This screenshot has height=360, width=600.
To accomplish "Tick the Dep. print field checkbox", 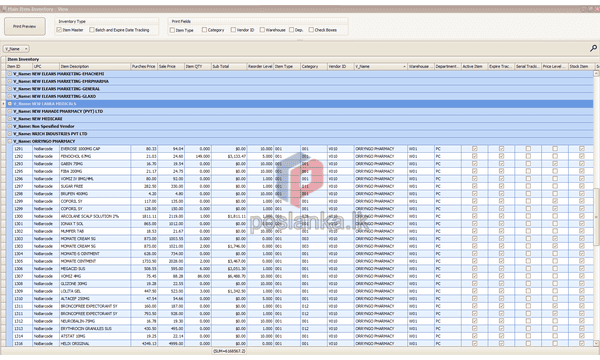I will 292,30.
